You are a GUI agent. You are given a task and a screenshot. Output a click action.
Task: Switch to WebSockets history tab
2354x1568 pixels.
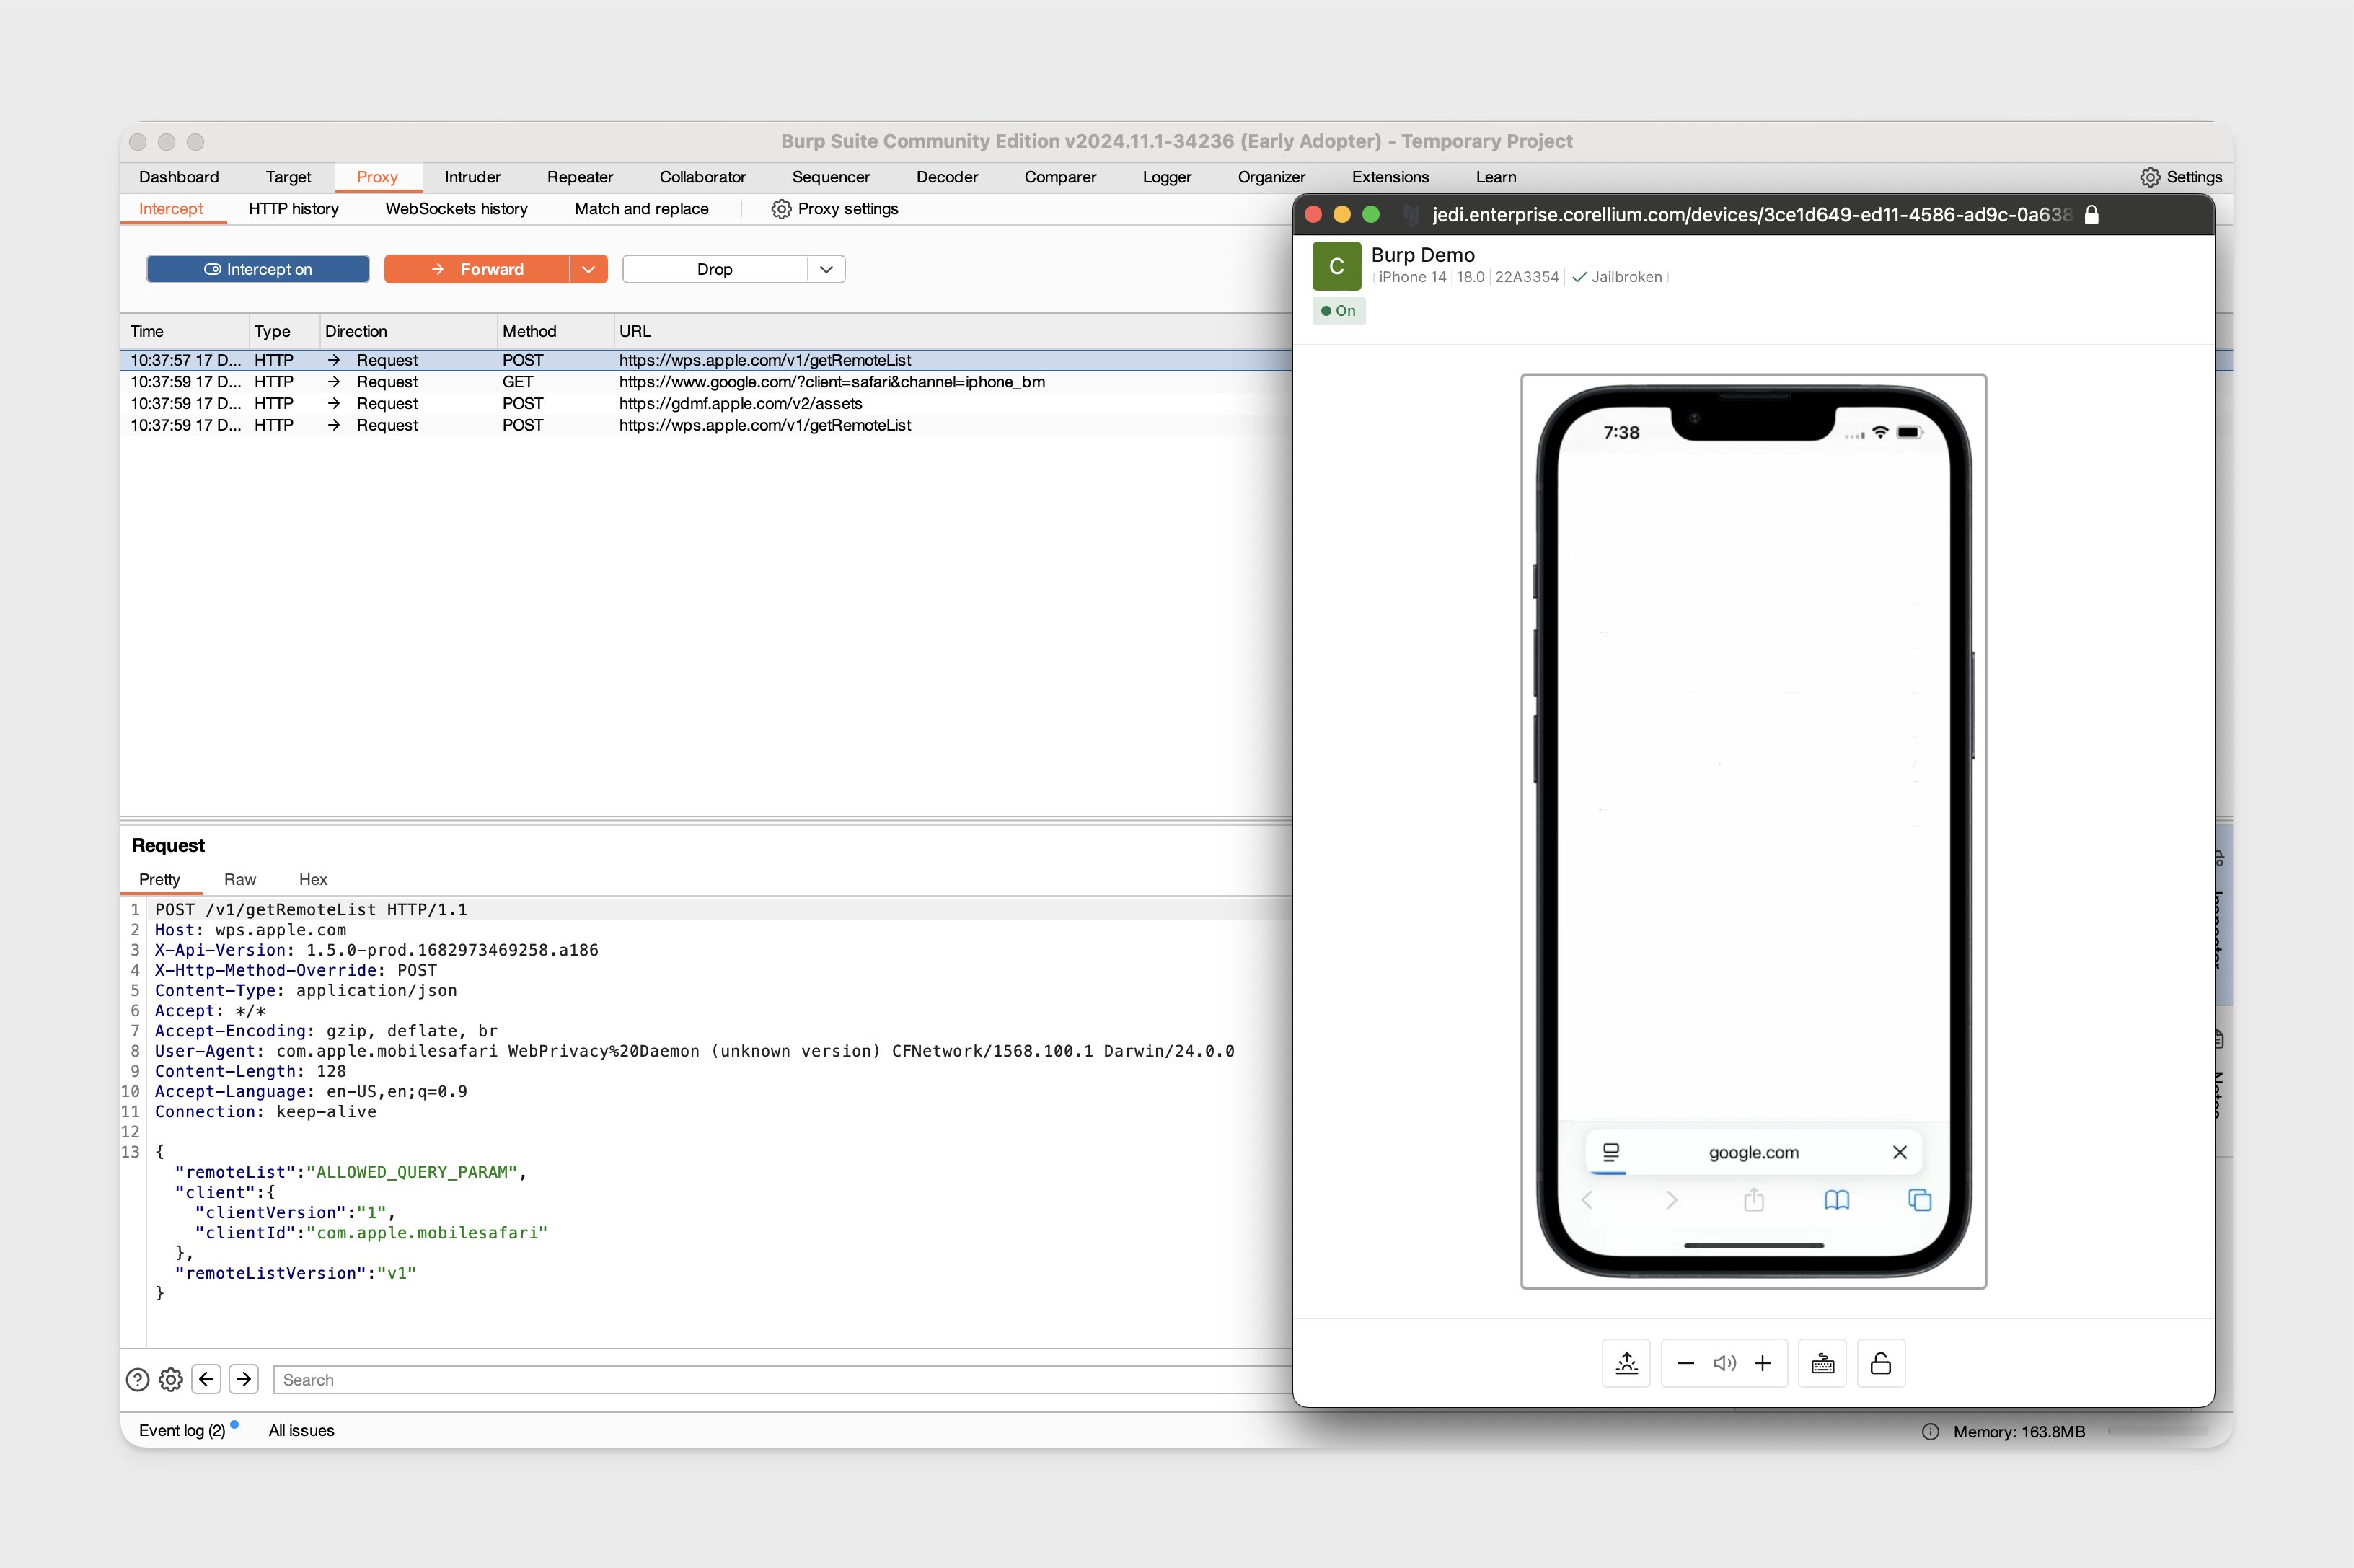455,208
